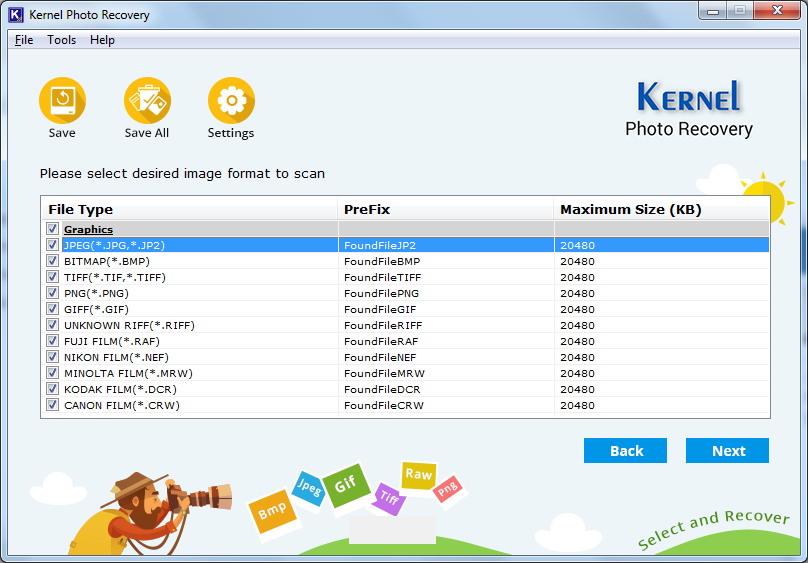Uncheck the BITMAP(*.BMP) checkbox
The width and height of the screenshot is (808, 563).
[x=52, y=261]
